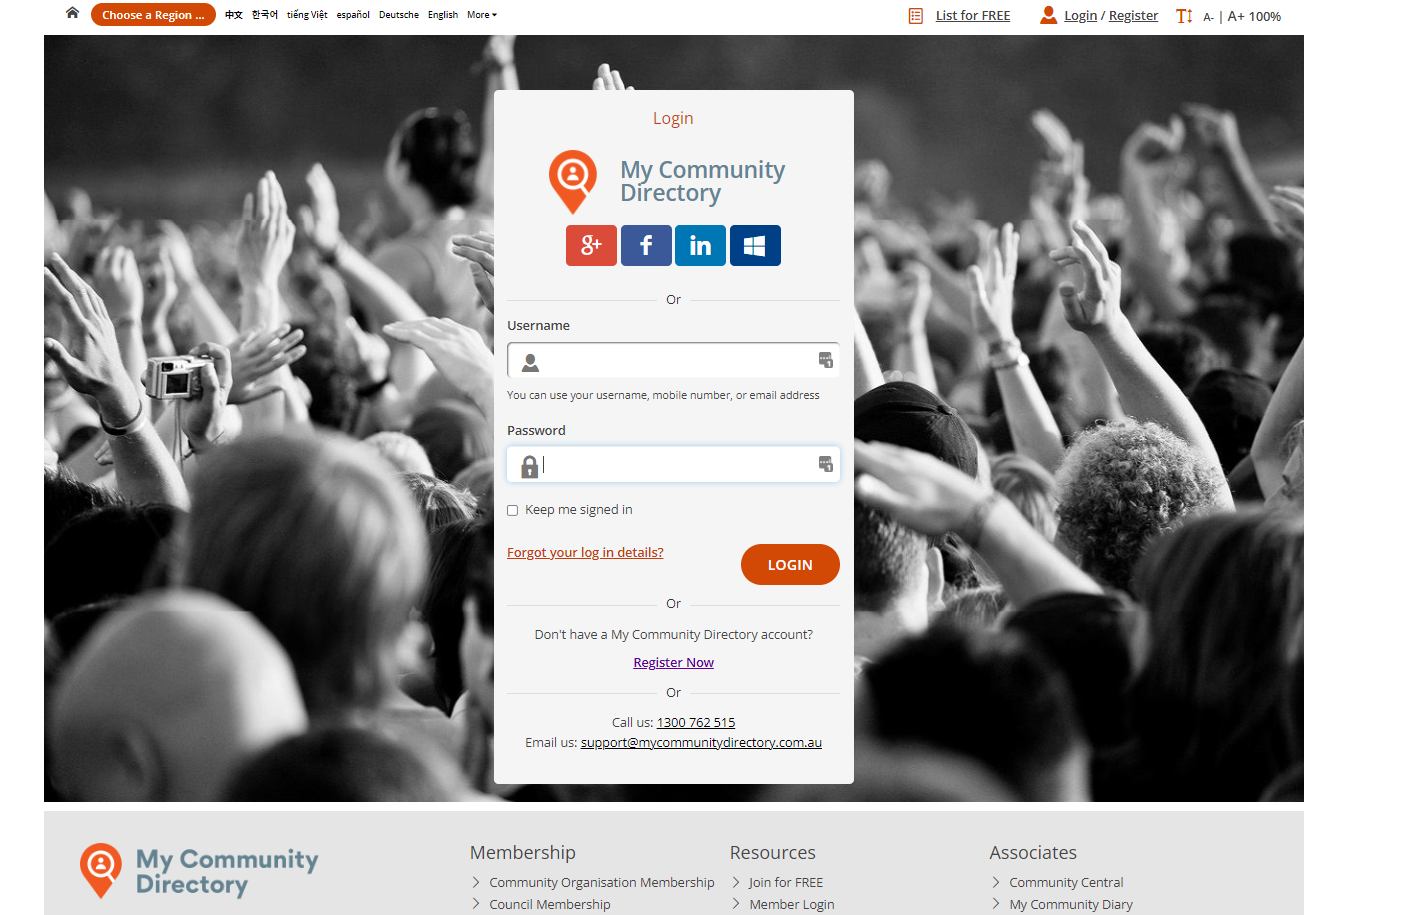
Task: Open the Choose a Region dropdown
Action: coord(153,15)
